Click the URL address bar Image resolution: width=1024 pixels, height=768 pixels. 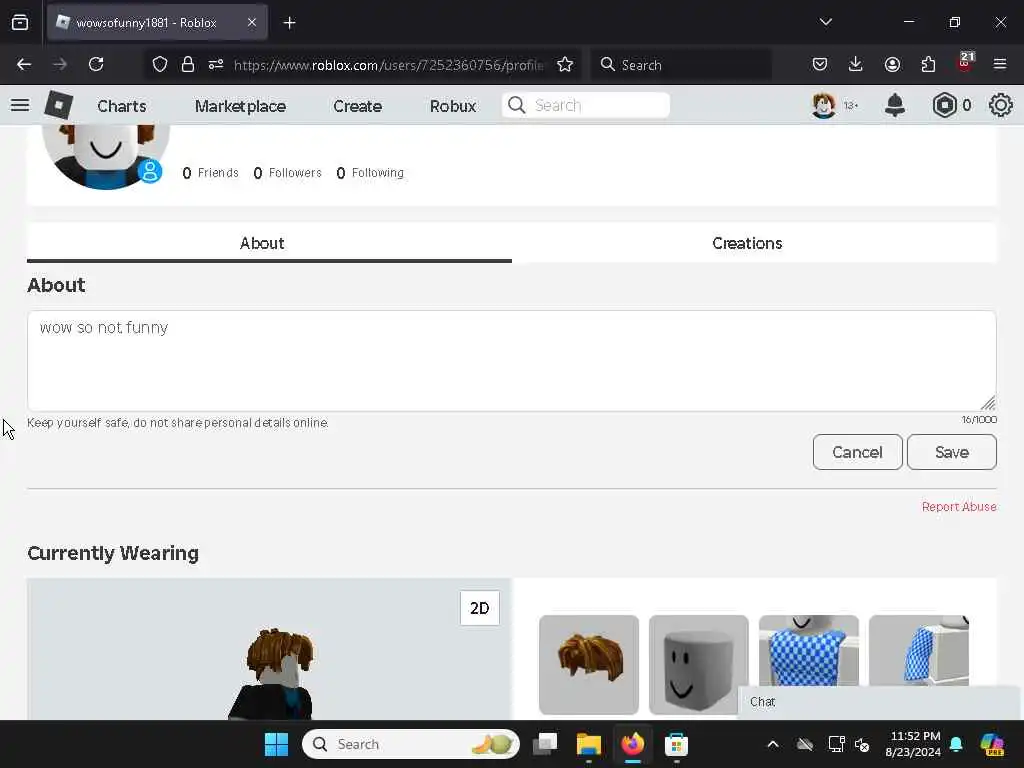388,65
